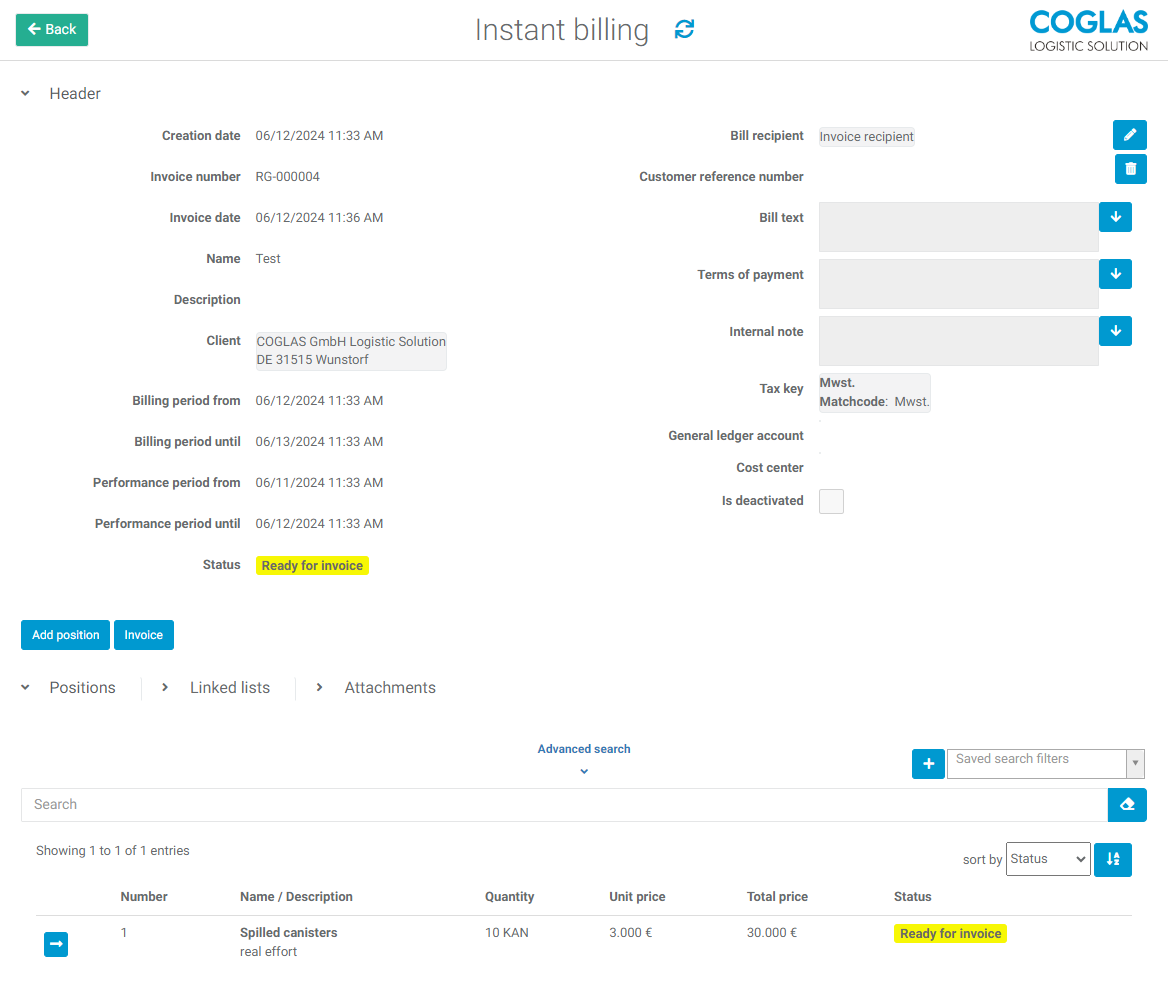Click the down-arrow button beside Bill text
Screen dimensions: 1168x987
click(1115, 217)
